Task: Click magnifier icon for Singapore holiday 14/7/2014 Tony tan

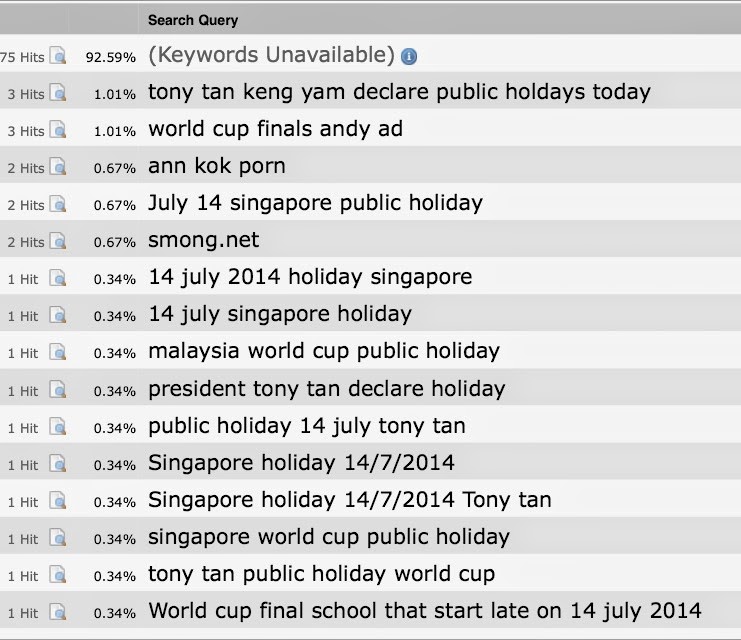Action: click(x=58, y=500)
